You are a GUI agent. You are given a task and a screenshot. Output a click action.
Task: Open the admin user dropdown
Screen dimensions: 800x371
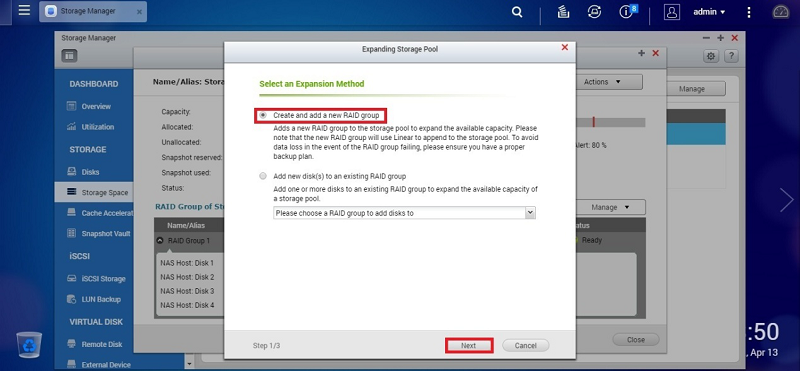pyautogui.click(x=709, y=12)
